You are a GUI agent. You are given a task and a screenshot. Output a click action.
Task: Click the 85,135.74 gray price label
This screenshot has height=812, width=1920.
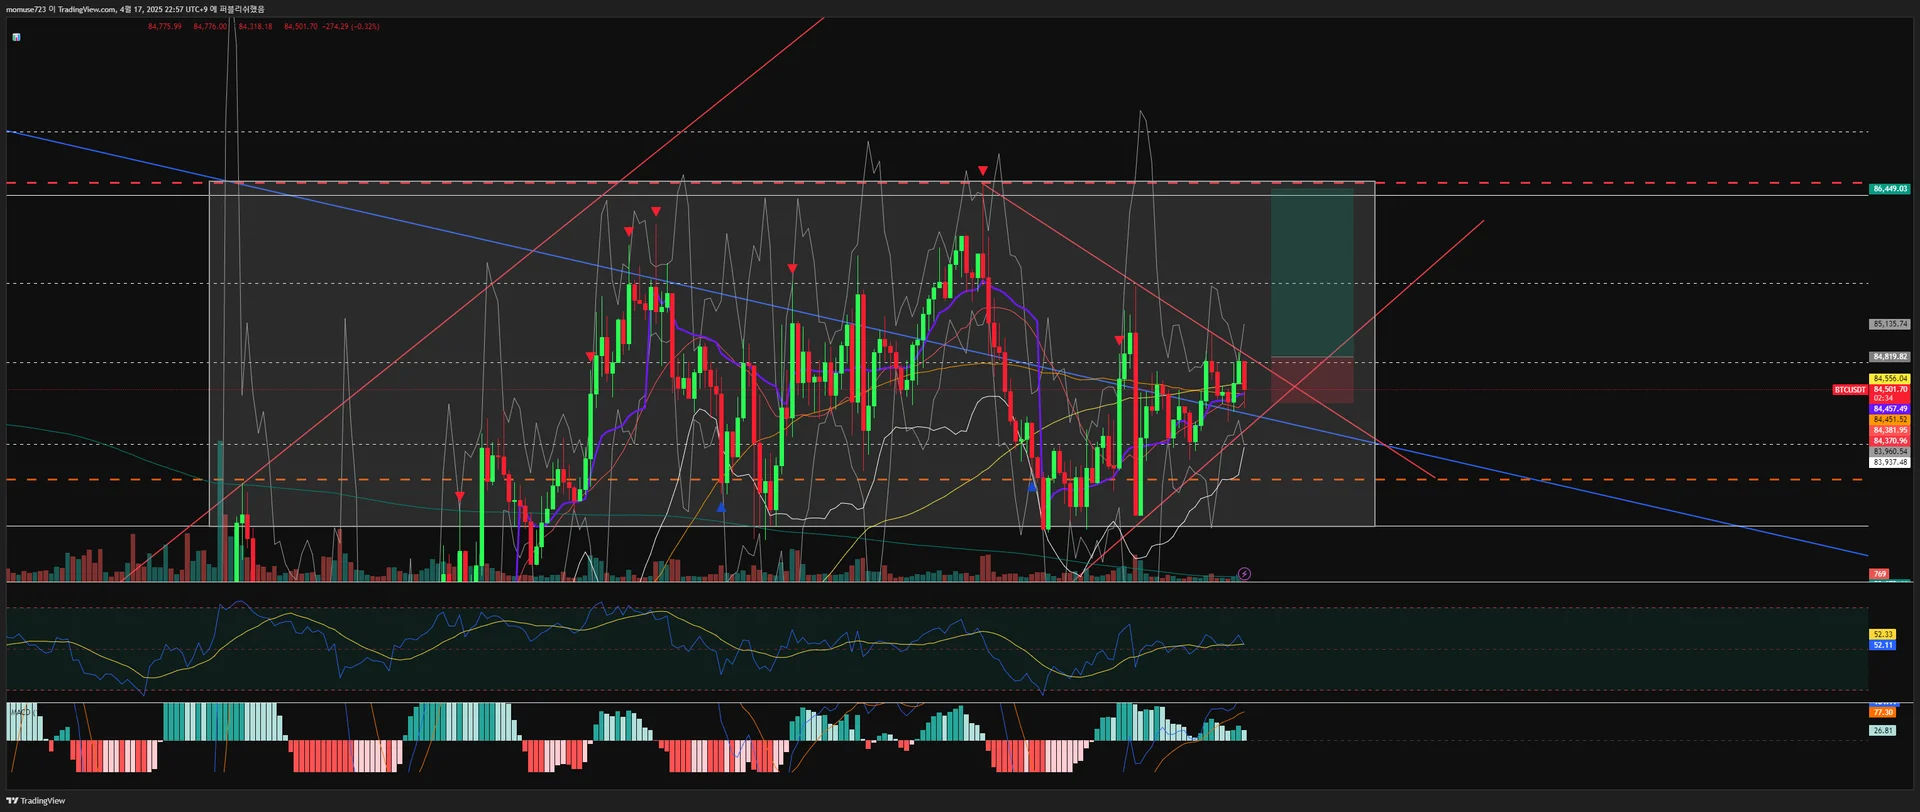click(1890, 324)
